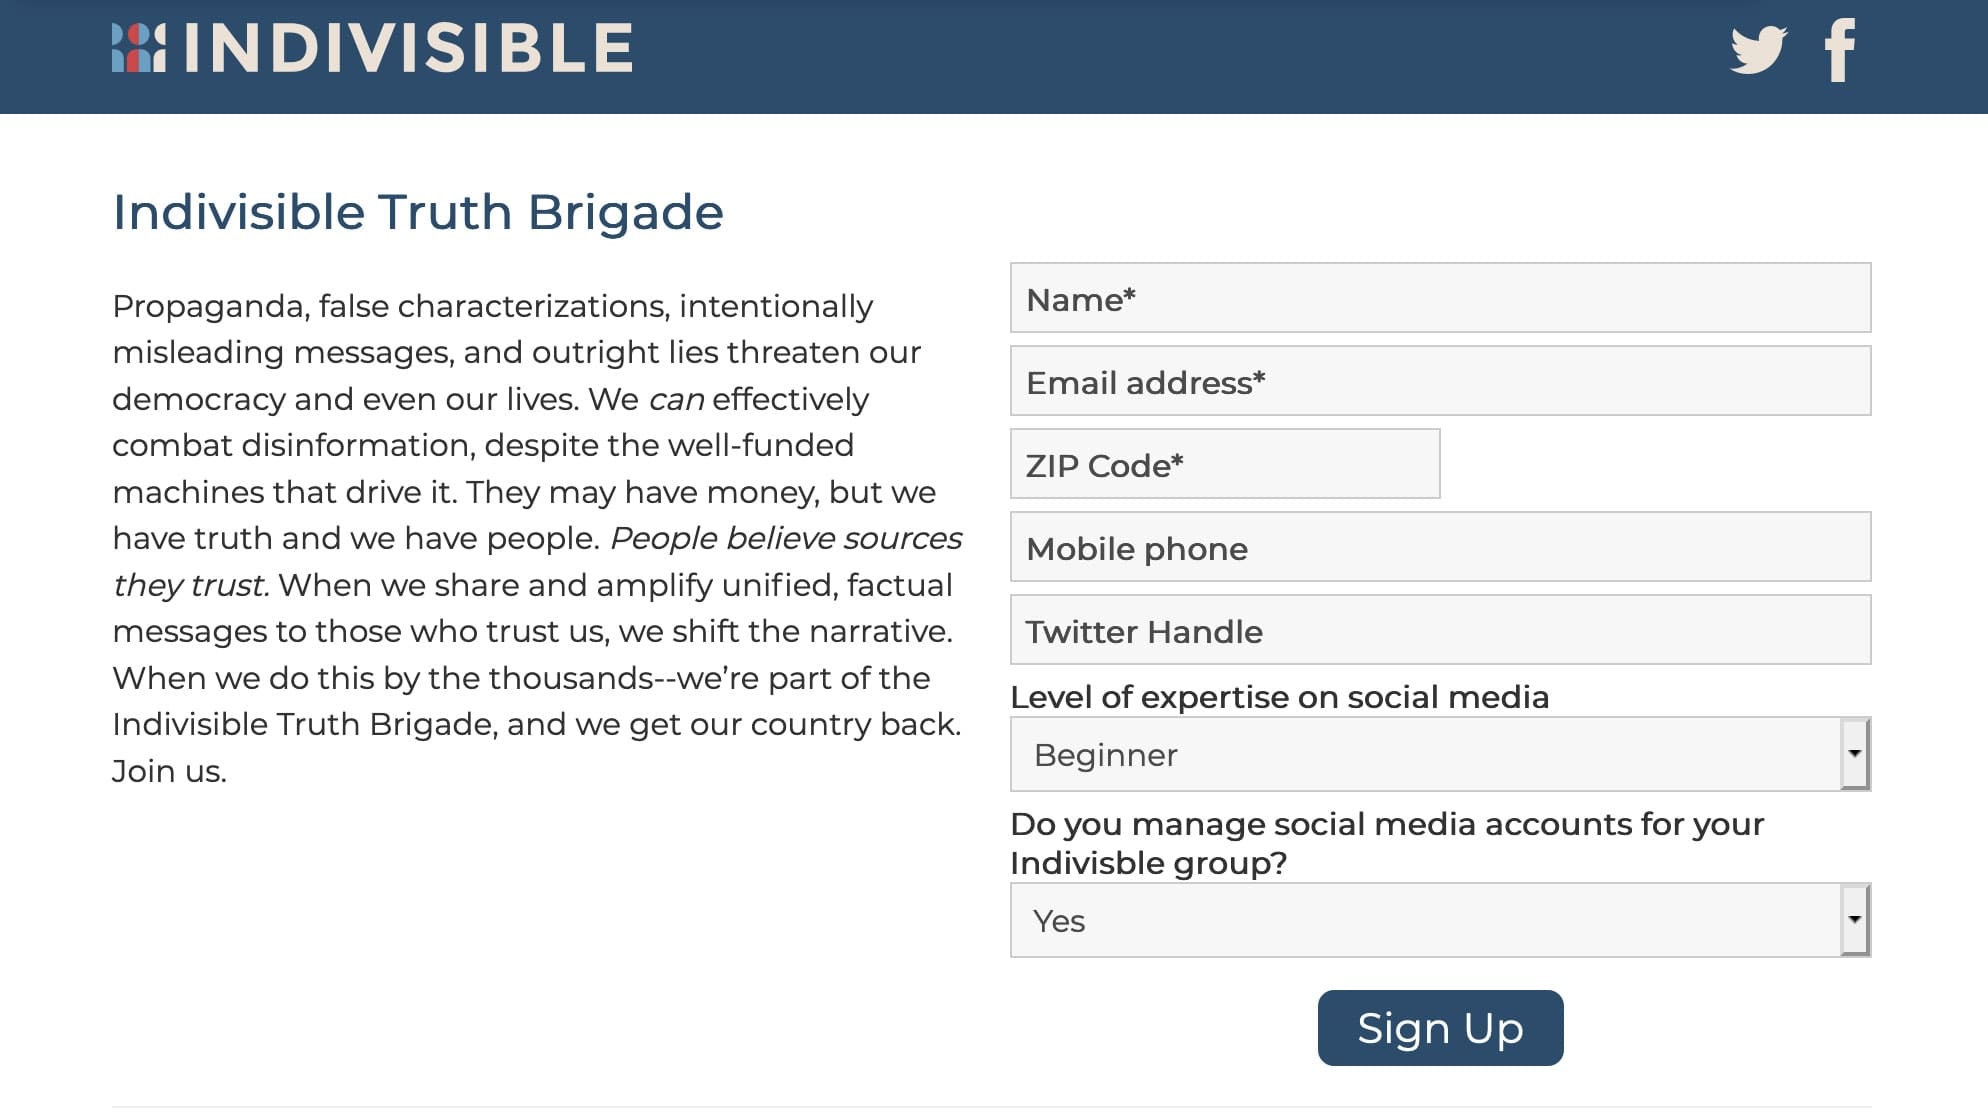Focus the Twitter Handle field
The width and height of the screenshot is (1988, 1120).
pyautogui.click(x=1440, y=630)
